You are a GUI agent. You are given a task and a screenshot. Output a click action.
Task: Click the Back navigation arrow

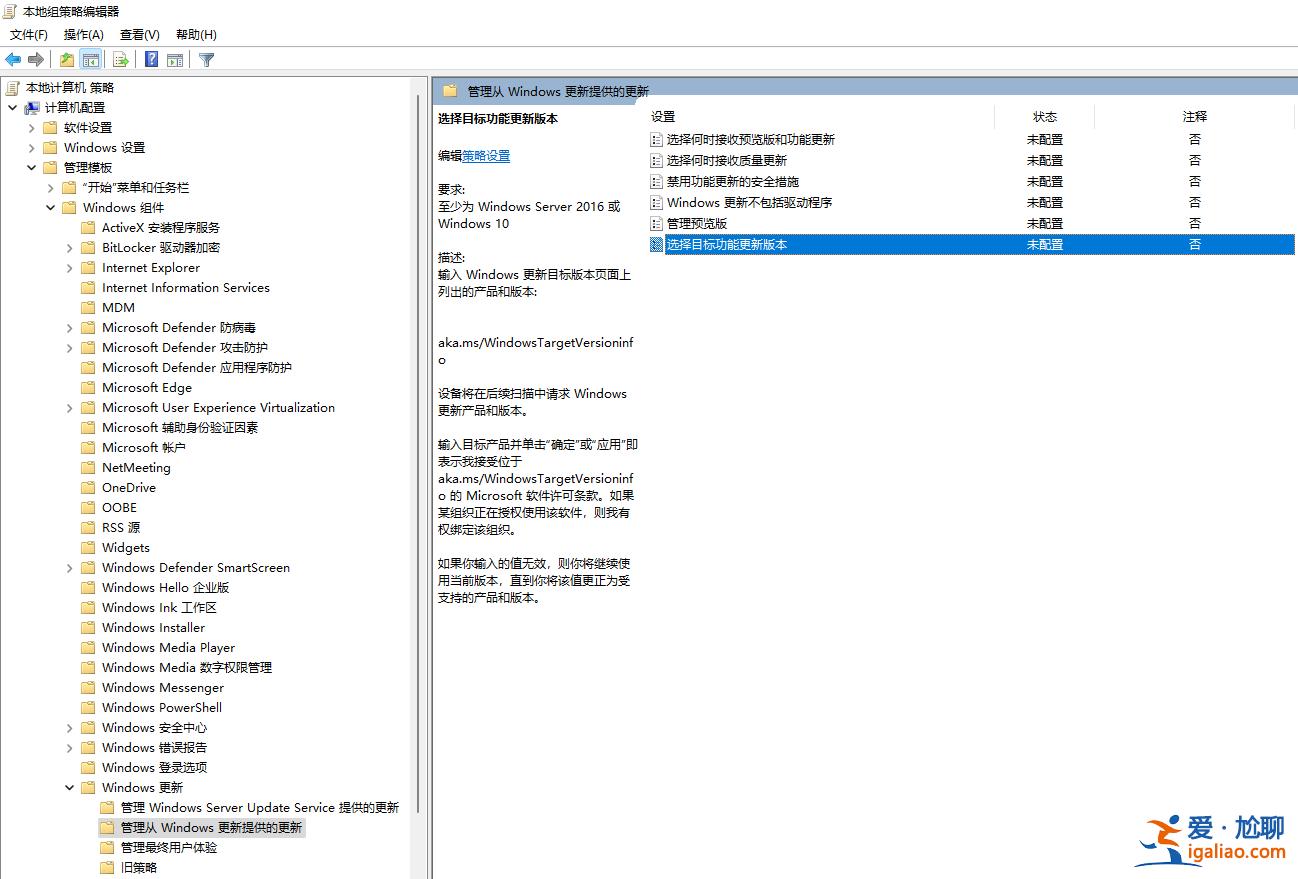[x=12, y=59]
